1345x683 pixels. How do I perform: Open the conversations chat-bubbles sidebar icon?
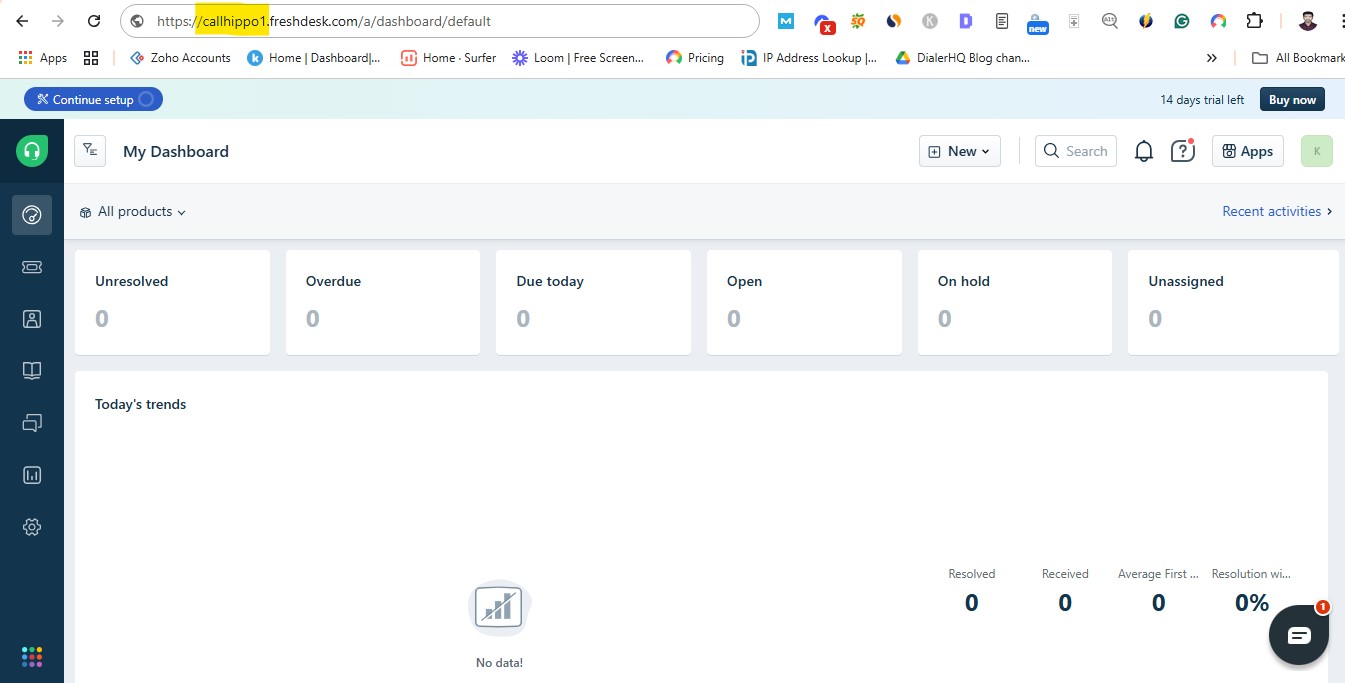tap(32, 423)
